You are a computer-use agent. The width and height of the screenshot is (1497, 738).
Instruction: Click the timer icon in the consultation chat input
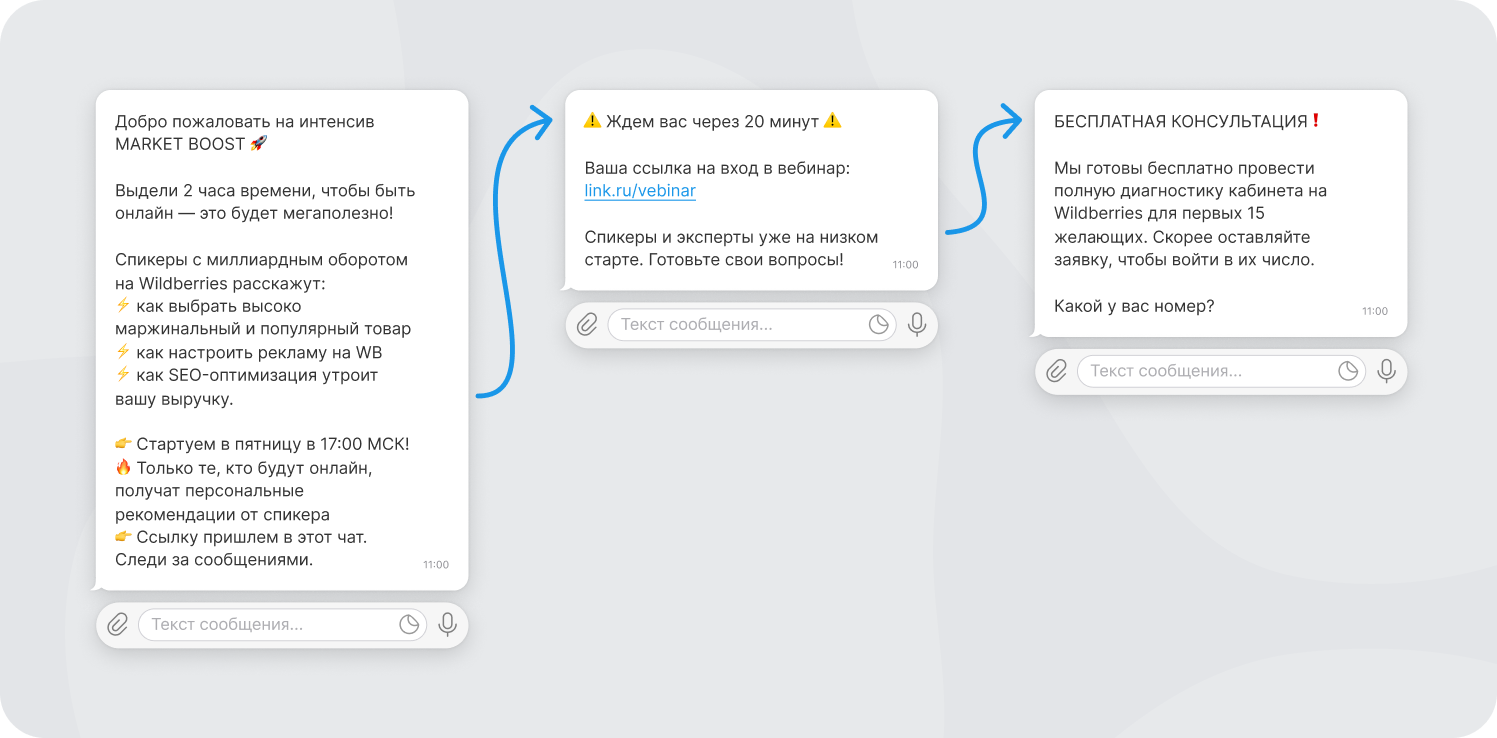click(x=1348, y=371)
